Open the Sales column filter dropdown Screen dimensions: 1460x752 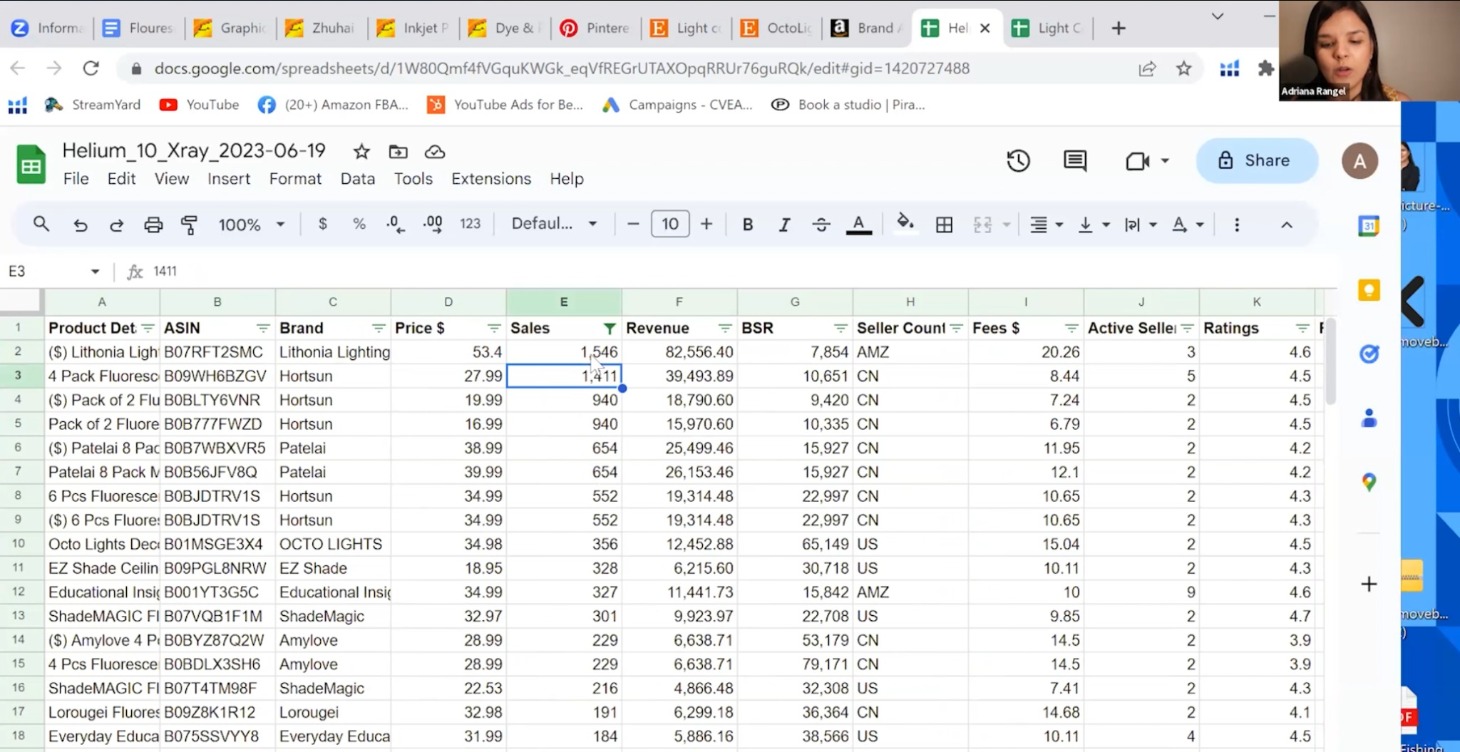point(609,328)
